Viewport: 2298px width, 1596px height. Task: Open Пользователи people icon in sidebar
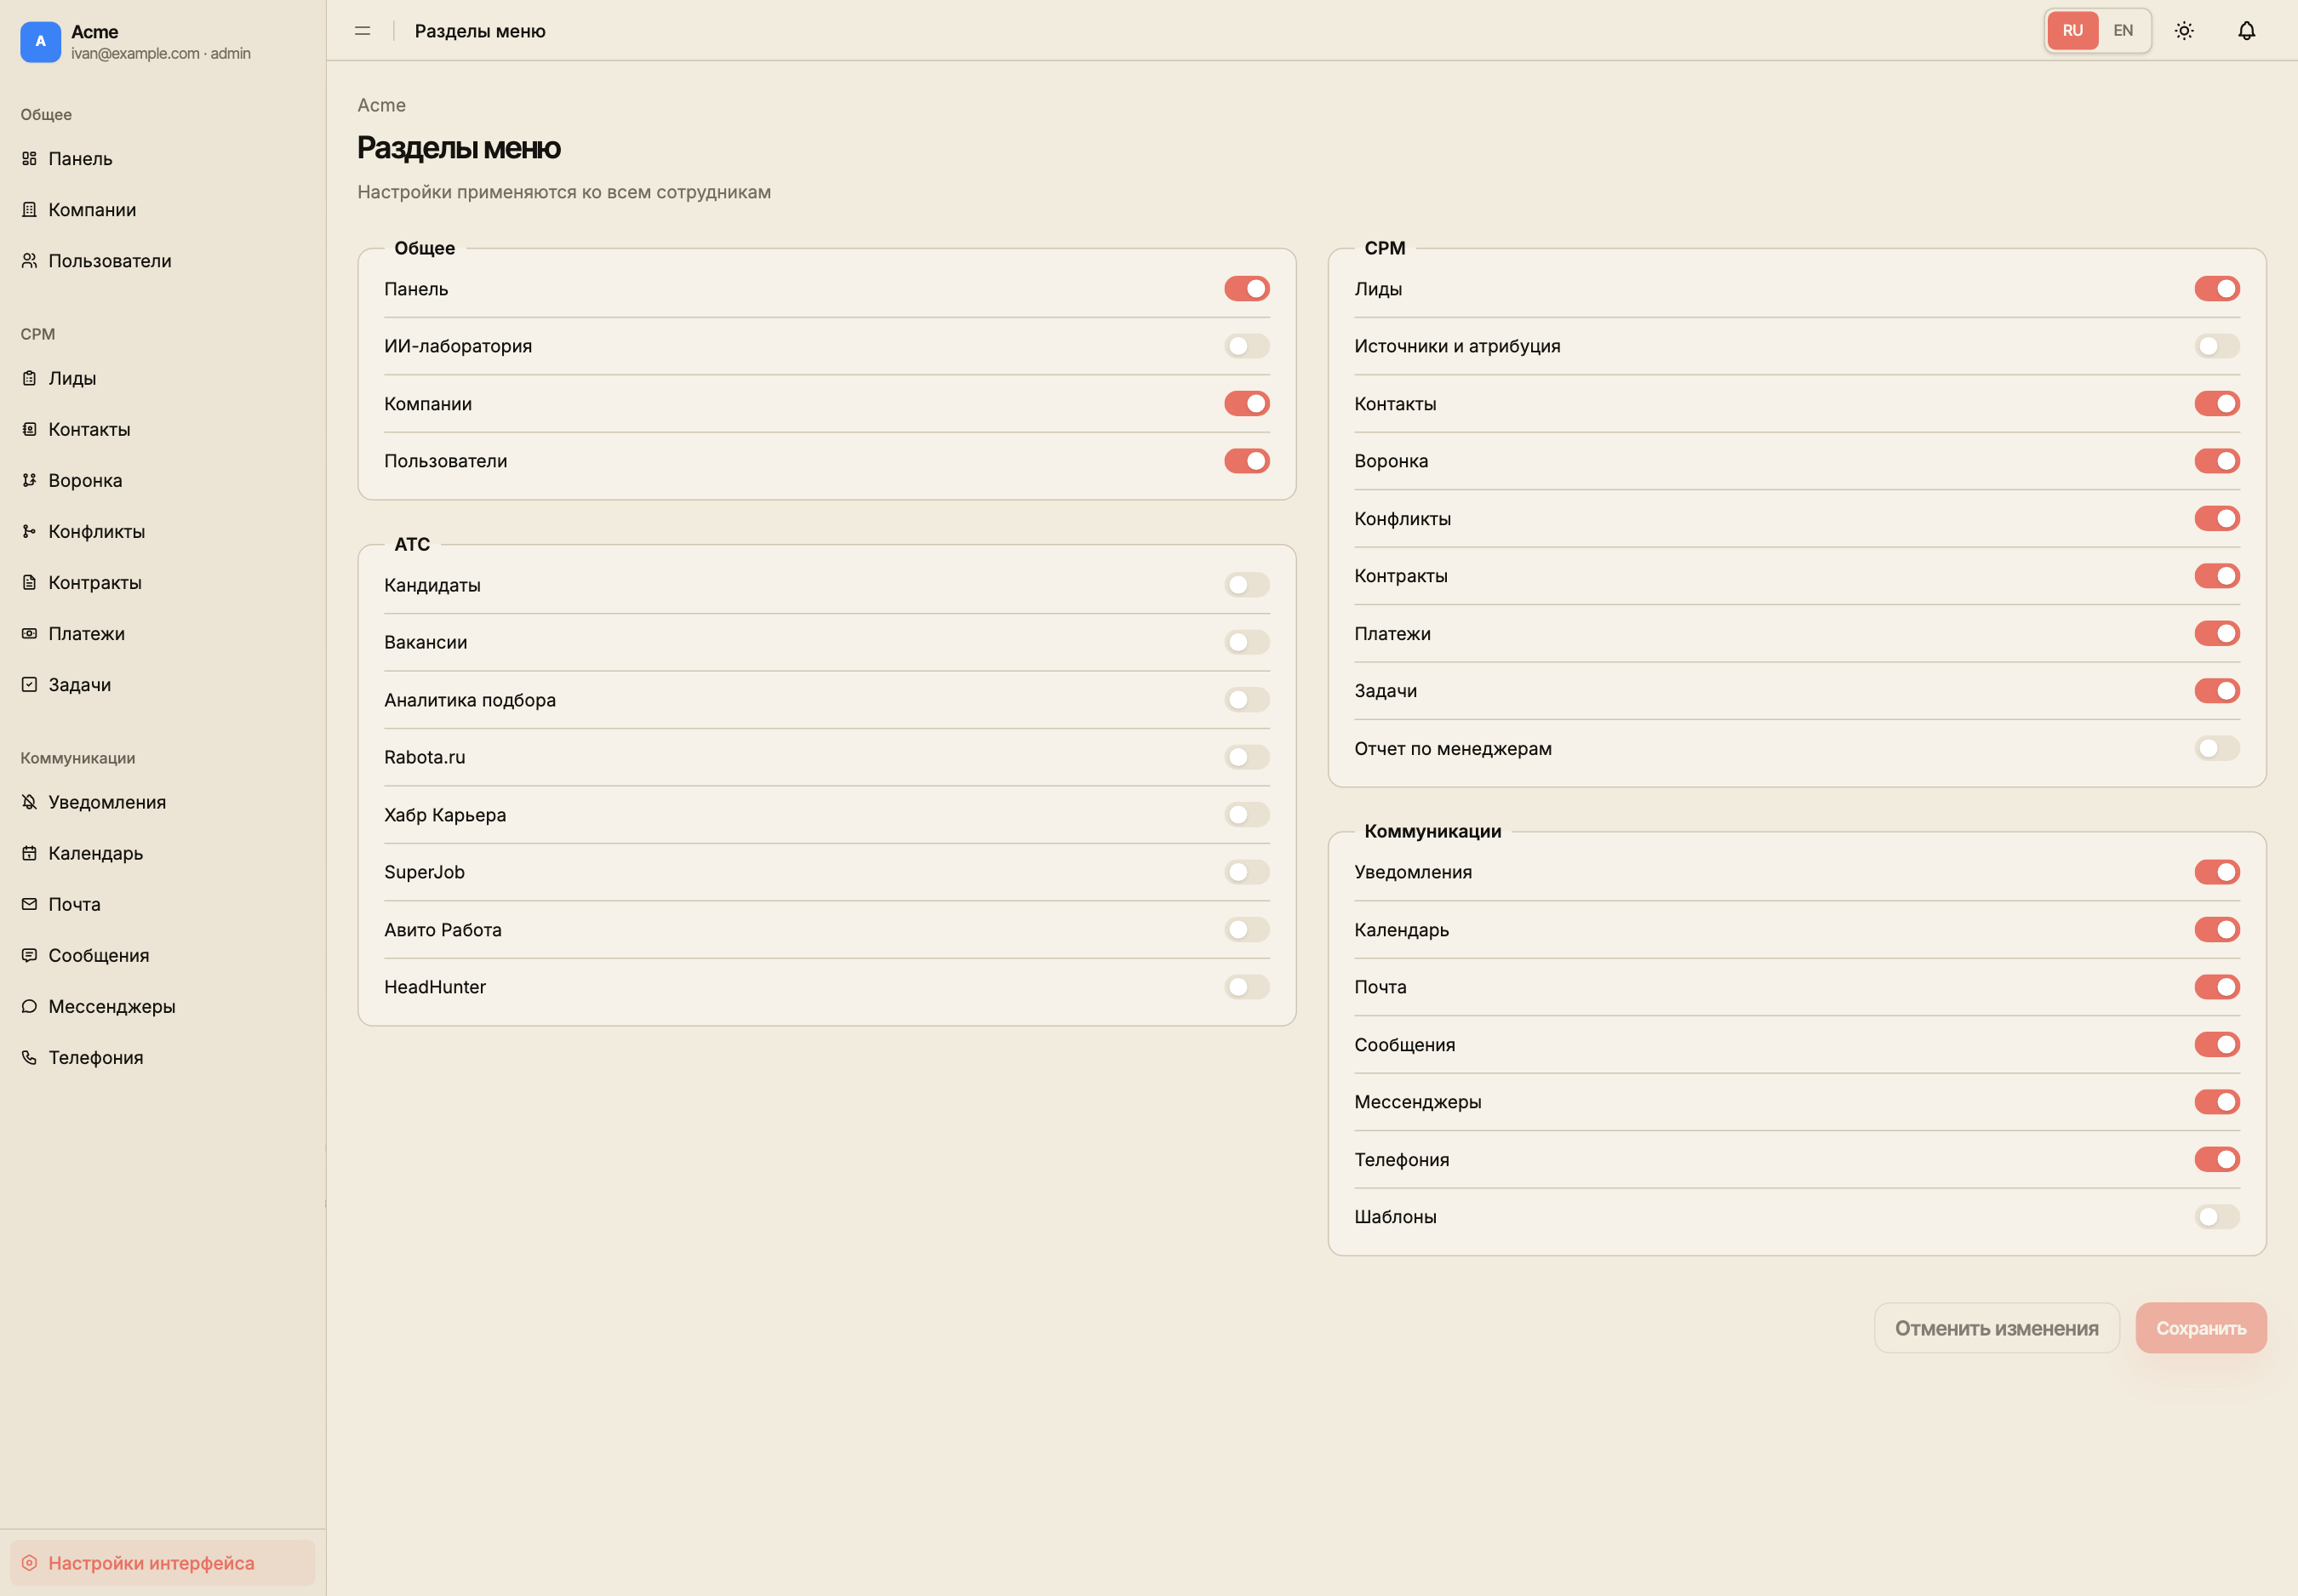(30, 260)
